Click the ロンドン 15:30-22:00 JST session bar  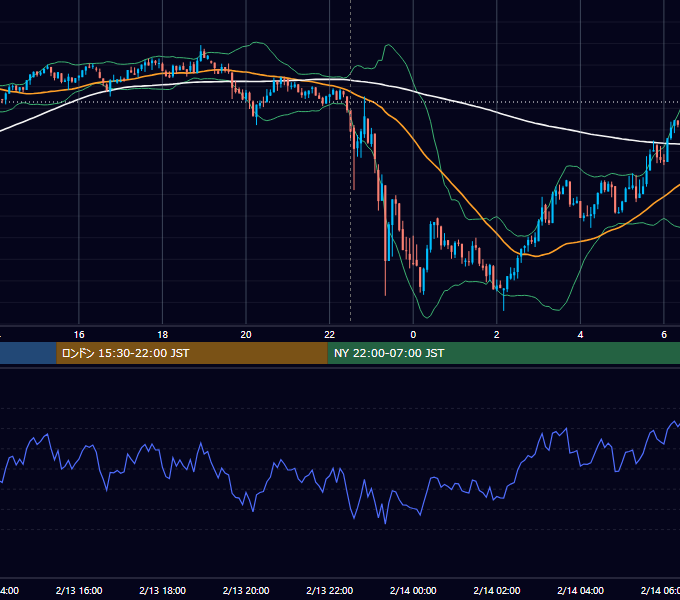pos(192,353)
